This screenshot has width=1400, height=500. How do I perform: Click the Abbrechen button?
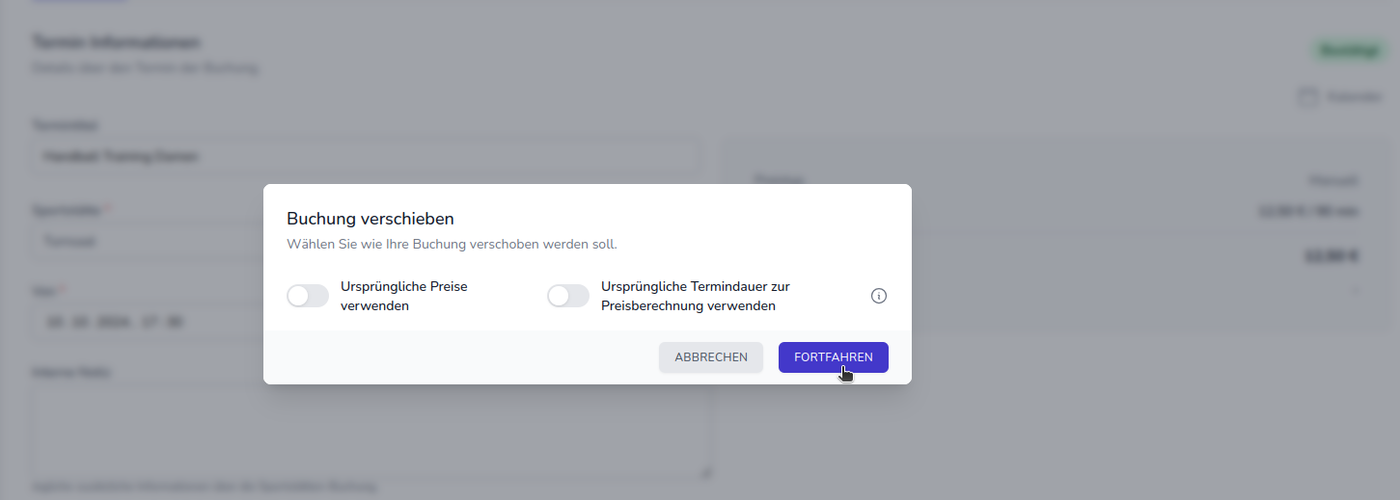711,357
